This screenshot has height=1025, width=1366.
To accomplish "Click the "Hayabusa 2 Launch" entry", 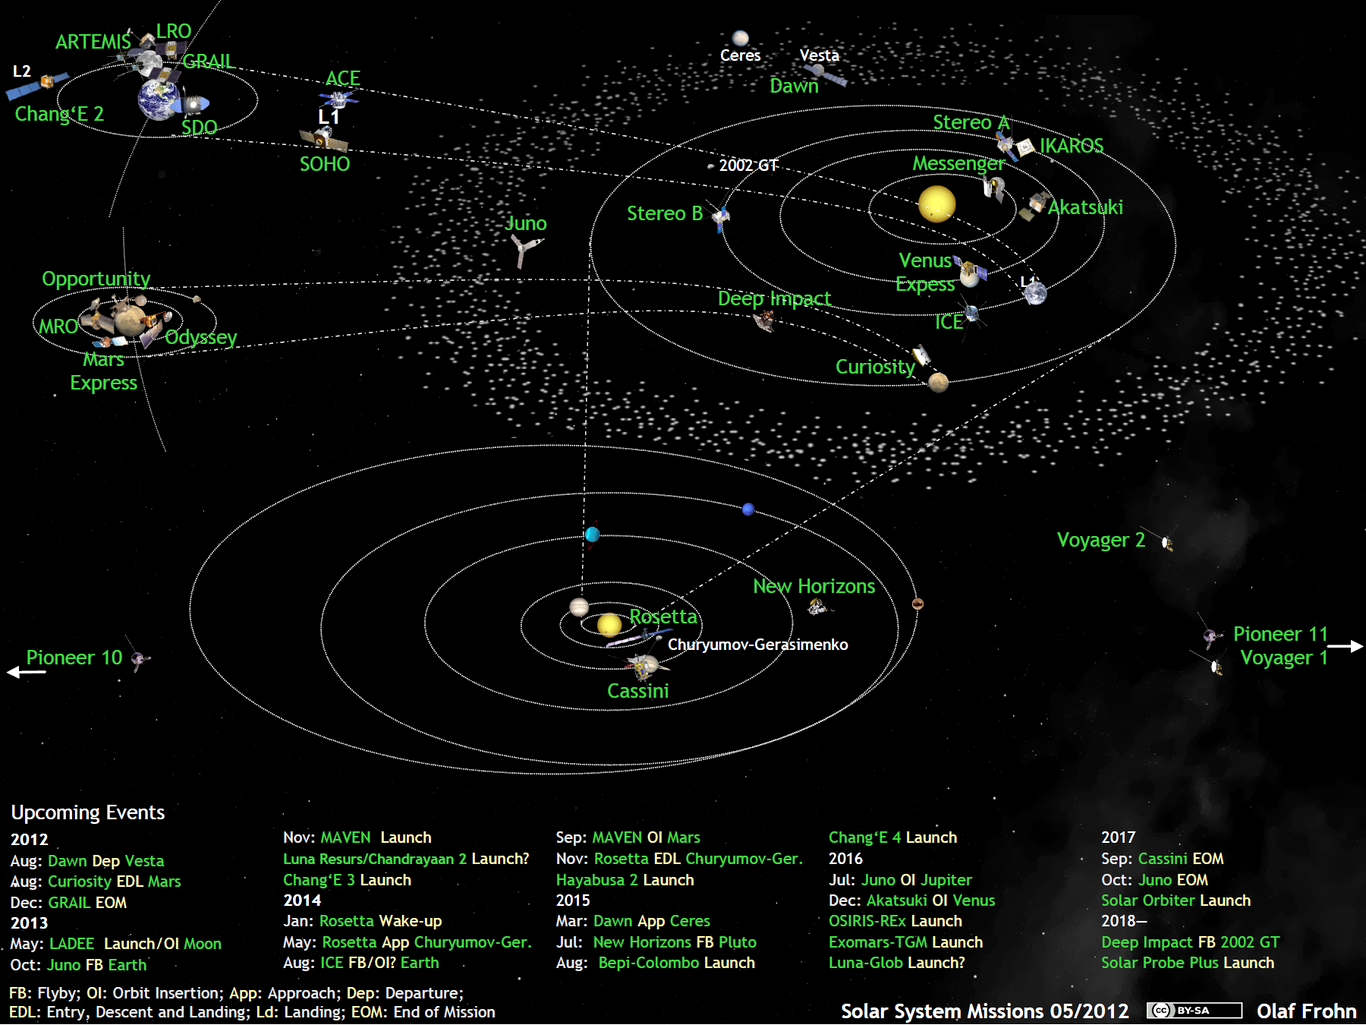I will point(625,880).
